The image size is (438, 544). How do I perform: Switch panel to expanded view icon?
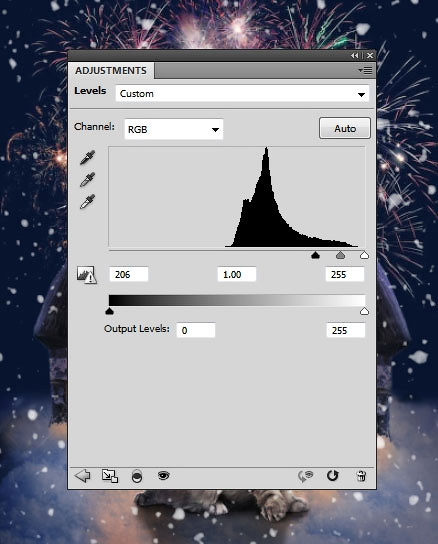(110, 476)
